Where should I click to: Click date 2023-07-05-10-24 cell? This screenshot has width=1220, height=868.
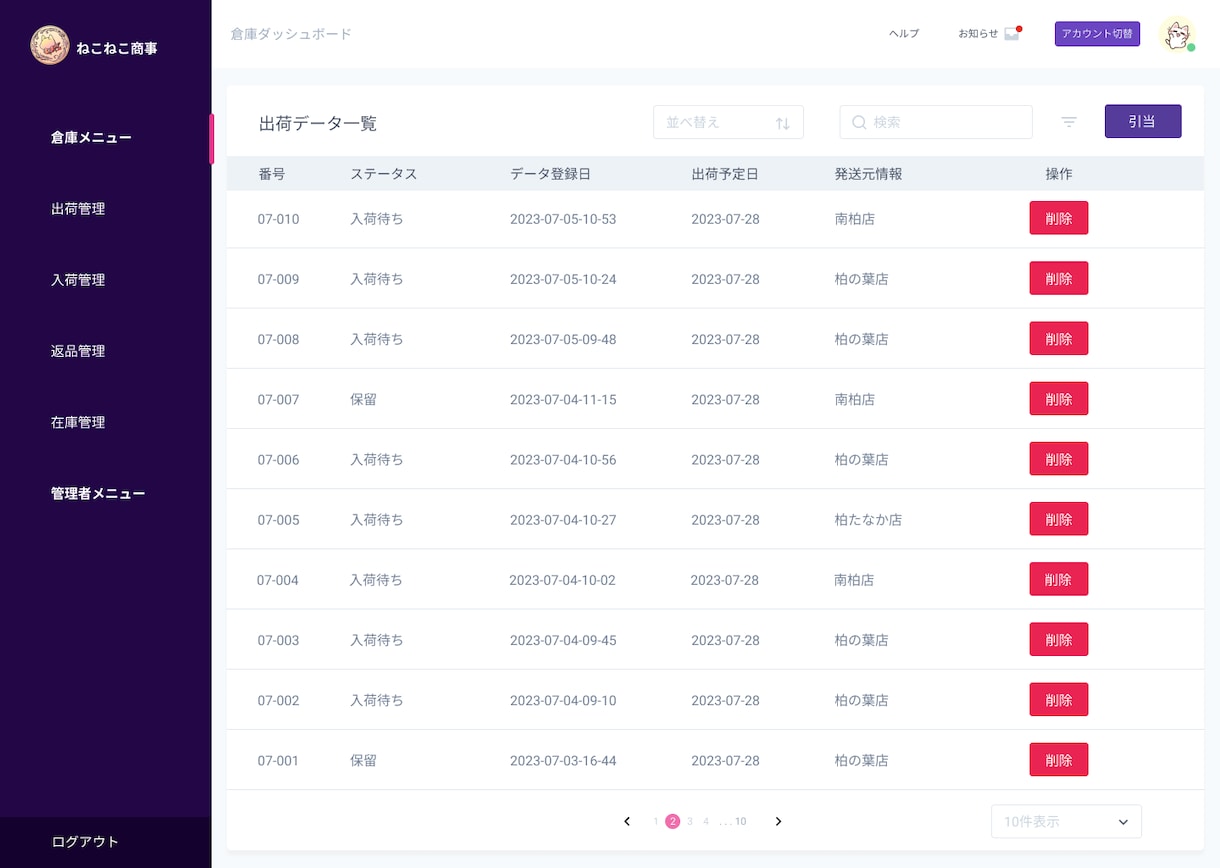point(563,279)
